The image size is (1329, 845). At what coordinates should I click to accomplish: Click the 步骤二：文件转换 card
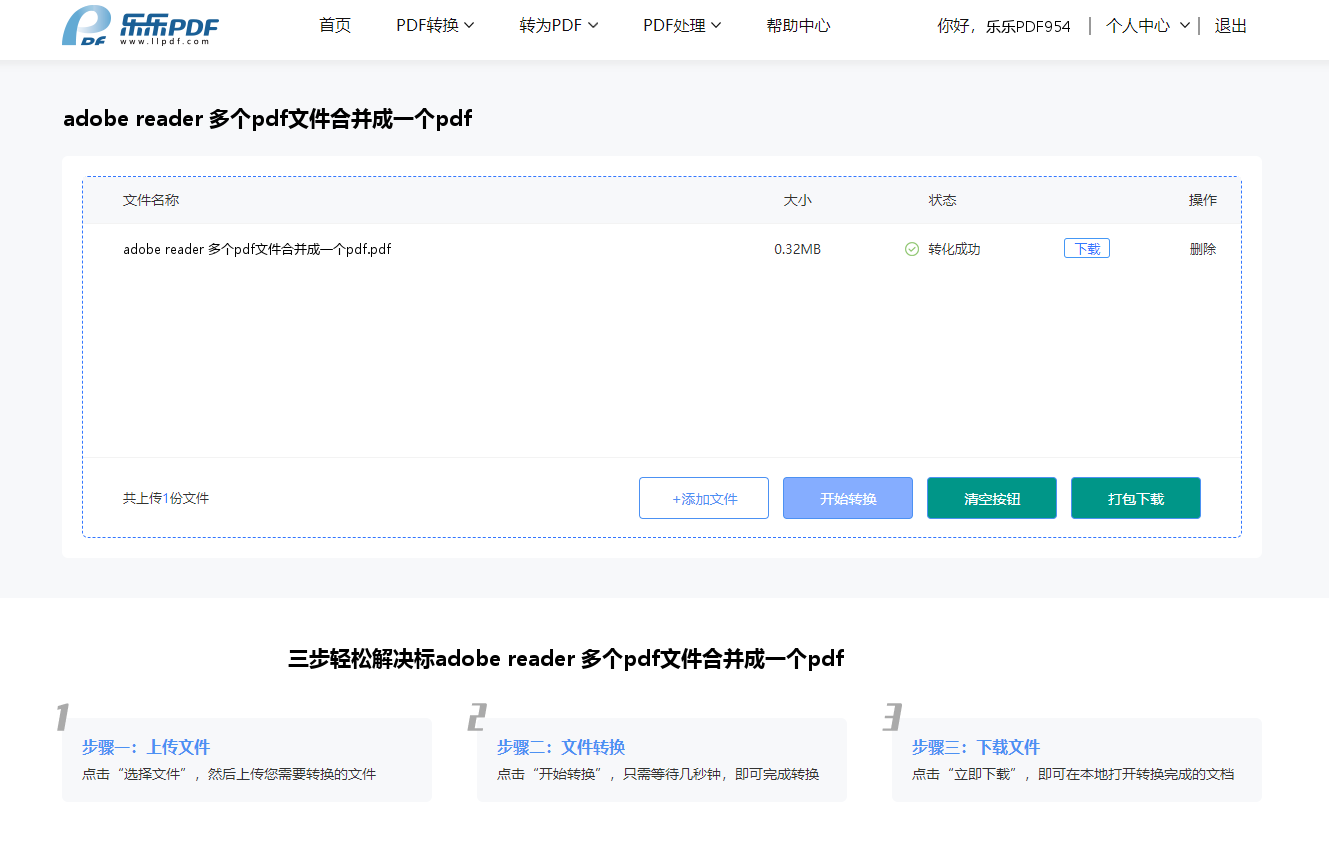pyautogui.click(x=662, y=760)
